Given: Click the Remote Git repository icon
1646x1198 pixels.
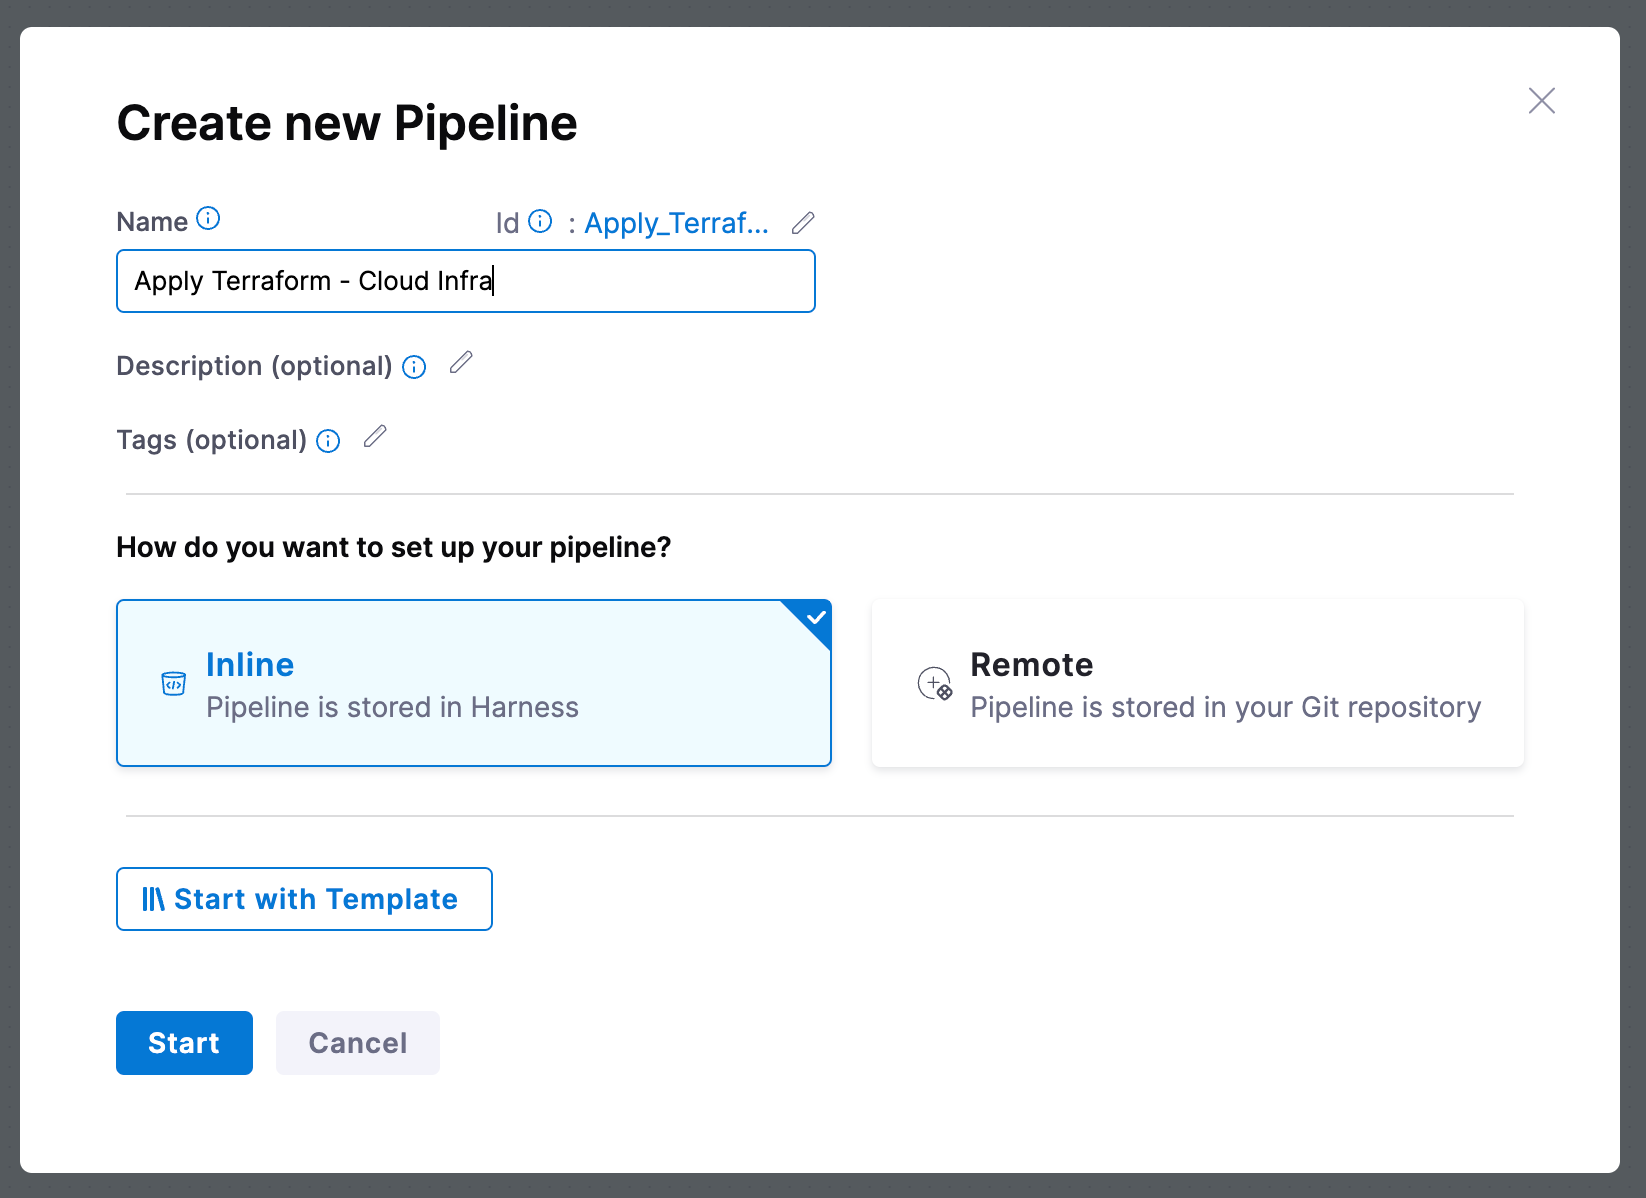Looking at the screenshot, I should click(x=935, y=684).
